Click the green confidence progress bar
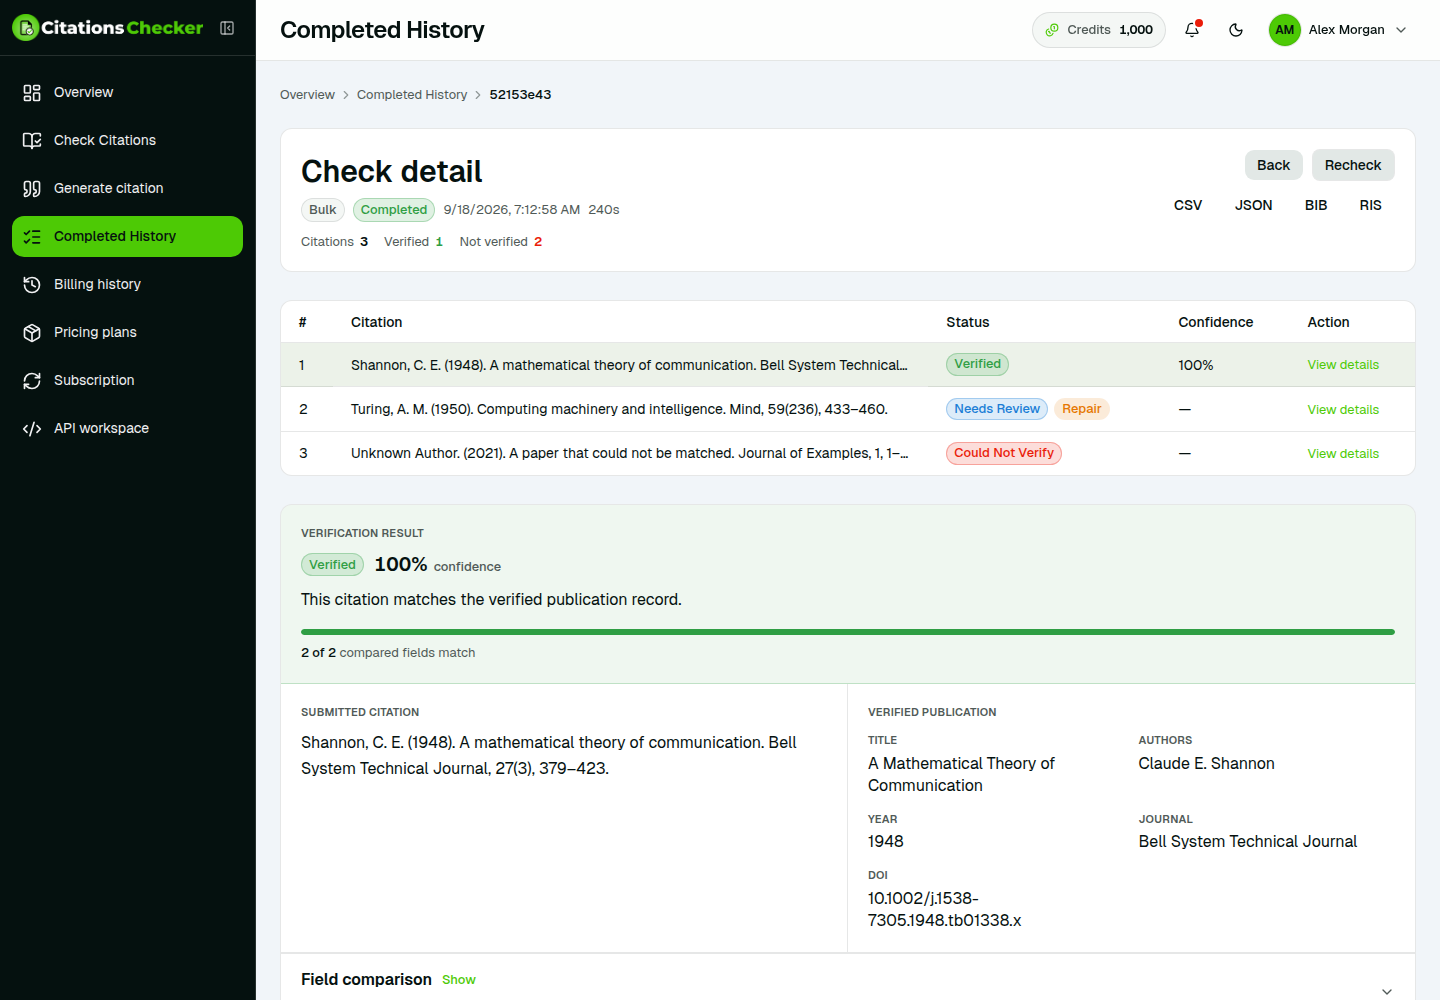1440x1000 pixels. [848, 632]
